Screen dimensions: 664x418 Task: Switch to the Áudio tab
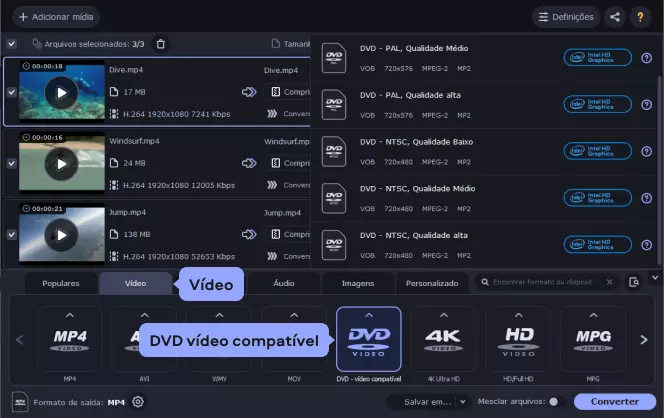tap(284, 283)
